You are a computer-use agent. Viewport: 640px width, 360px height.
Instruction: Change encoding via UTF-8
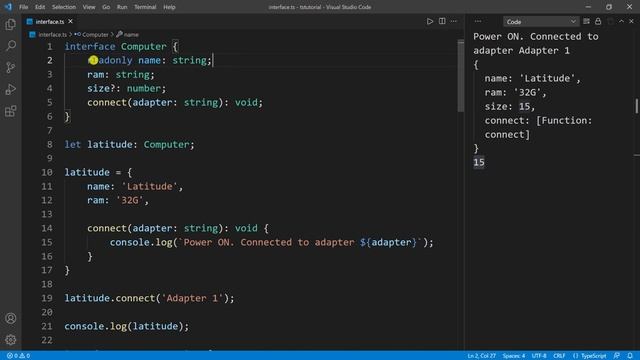(x=539, y=356)
